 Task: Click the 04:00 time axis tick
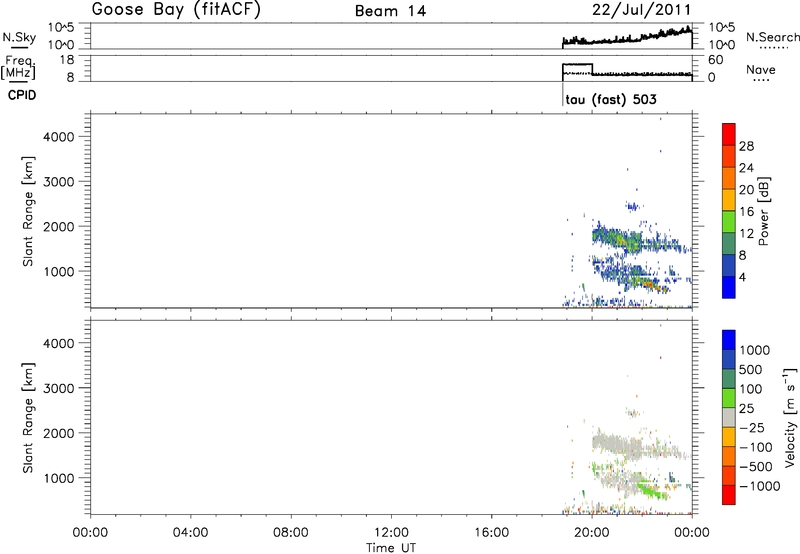point(191,533)
